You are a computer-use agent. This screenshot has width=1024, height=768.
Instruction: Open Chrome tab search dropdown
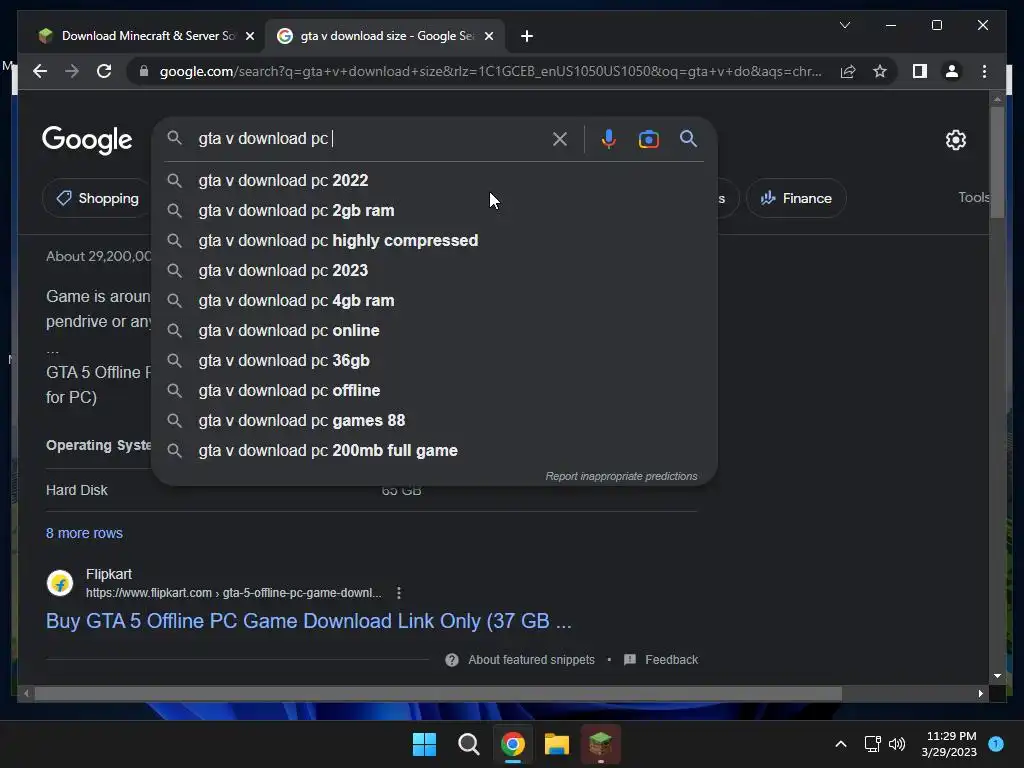844,25
